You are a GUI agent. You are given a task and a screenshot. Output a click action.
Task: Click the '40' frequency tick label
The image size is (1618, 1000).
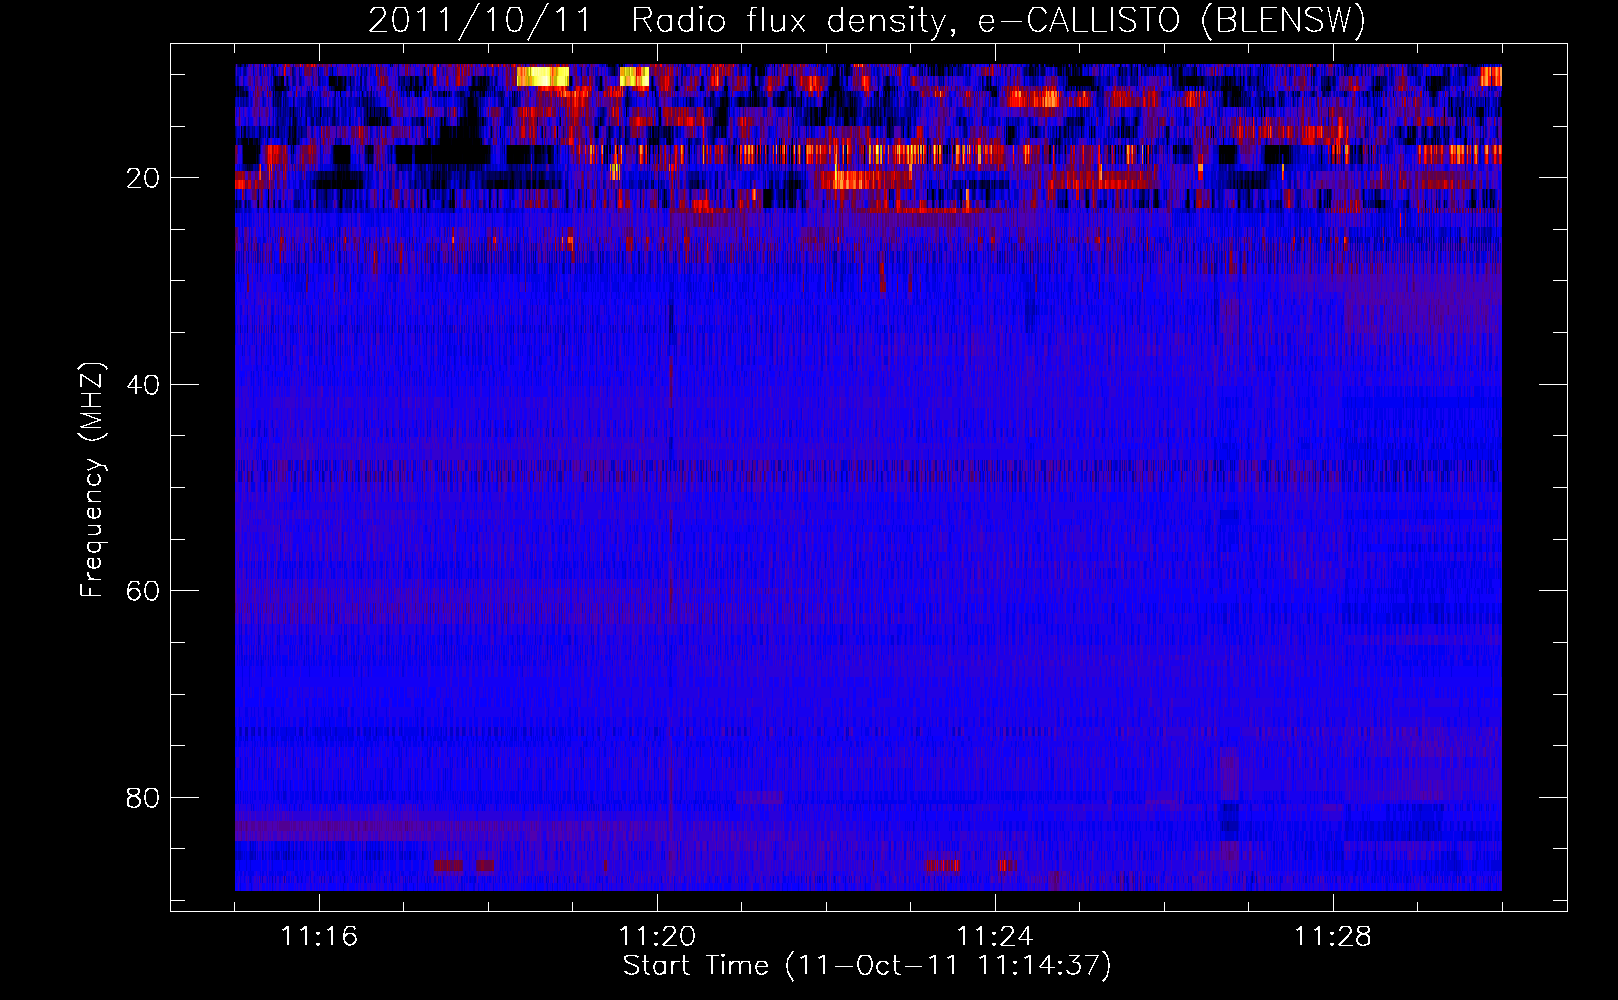(x=144, y=385)
